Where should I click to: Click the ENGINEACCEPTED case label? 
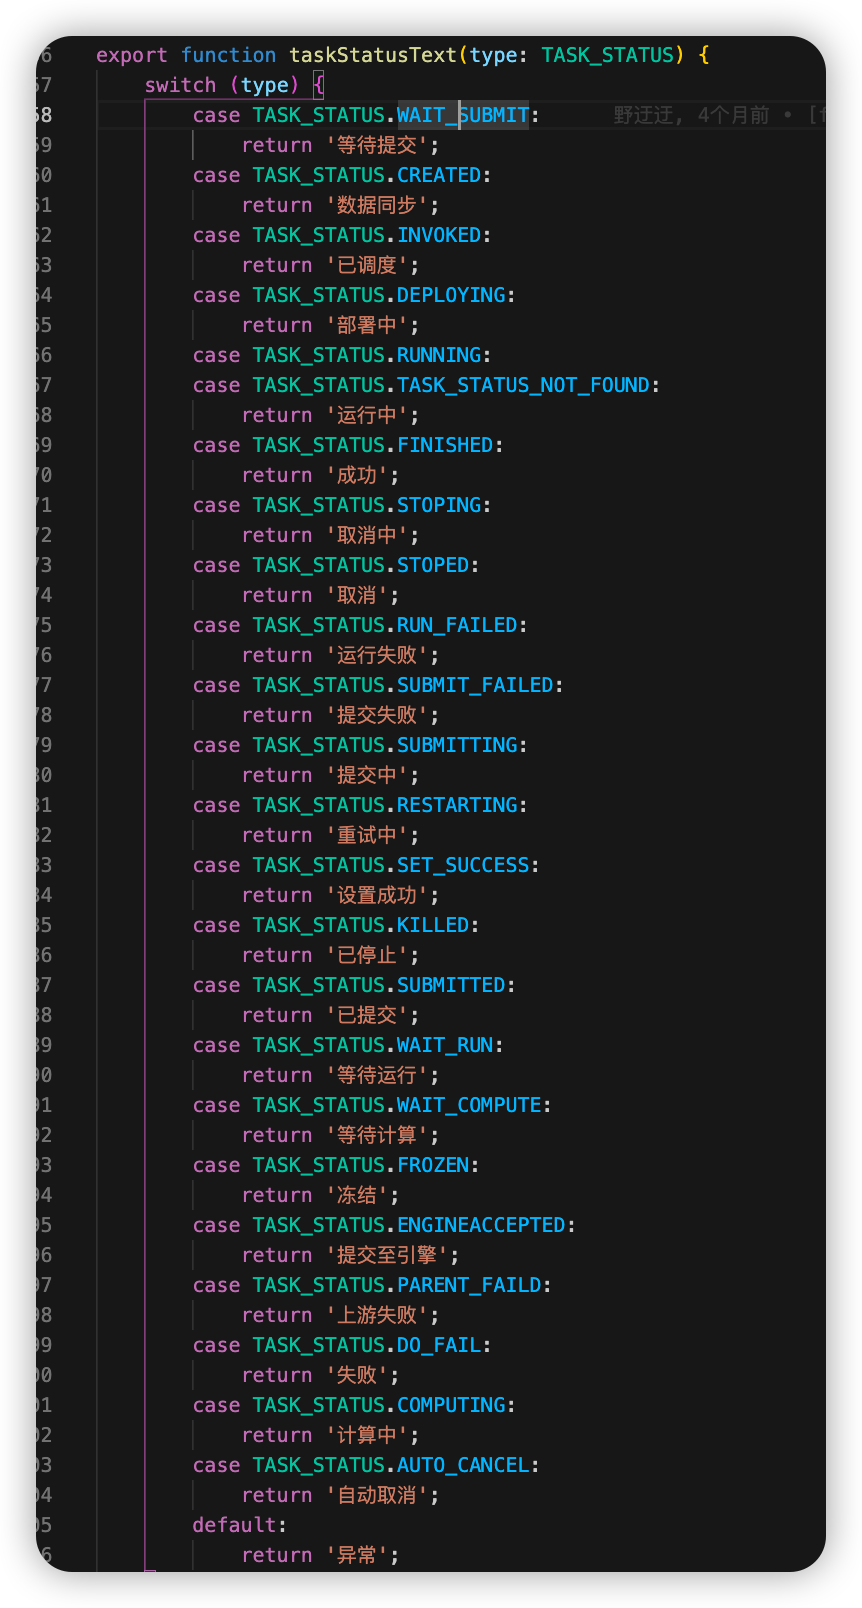pos(481,1225)
